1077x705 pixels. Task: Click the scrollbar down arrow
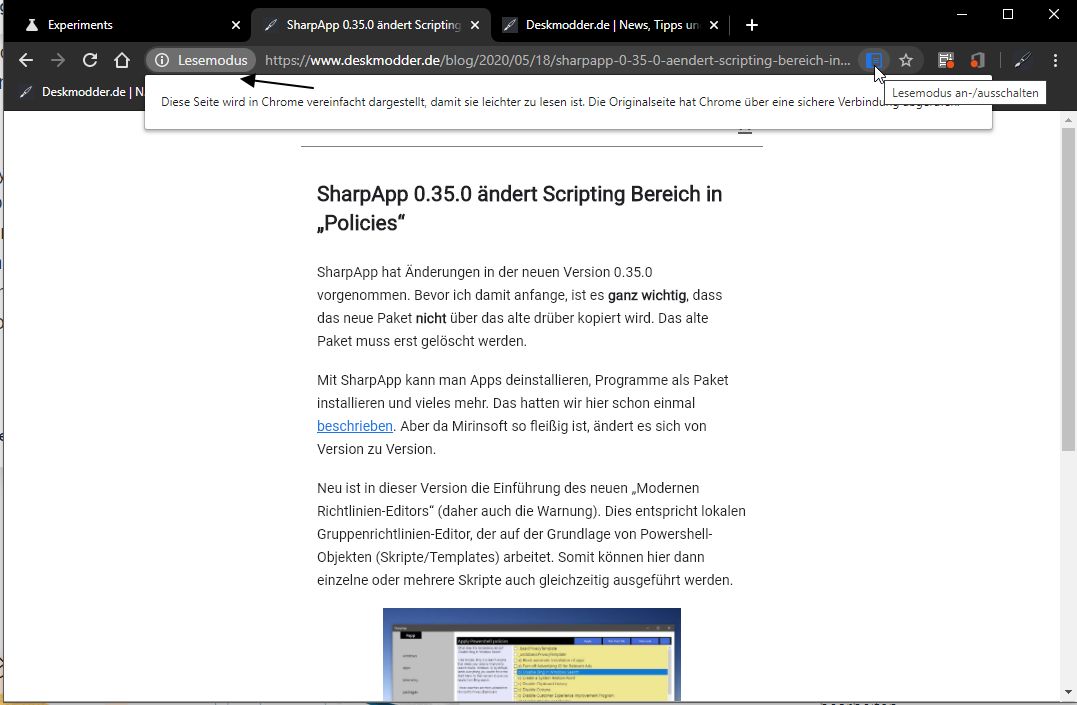[x=1068, y=692]
